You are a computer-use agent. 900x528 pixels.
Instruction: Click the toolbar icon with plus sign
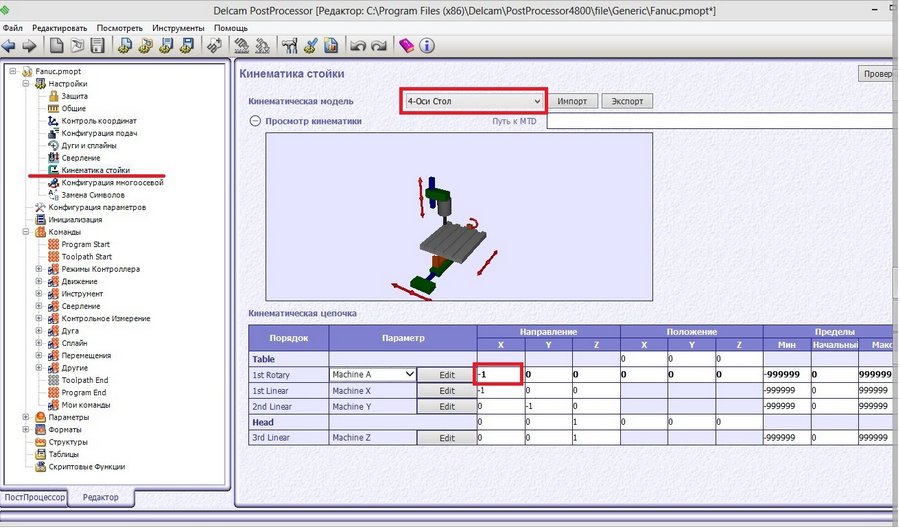tap(215, 46)
